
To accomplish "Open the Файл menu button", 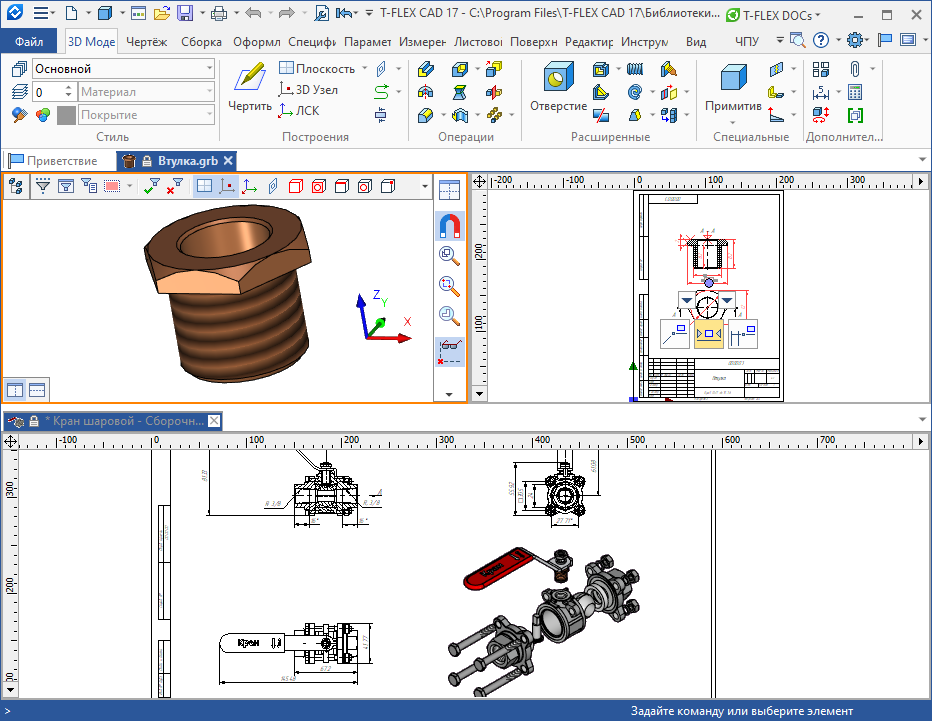I will point(29,42).
